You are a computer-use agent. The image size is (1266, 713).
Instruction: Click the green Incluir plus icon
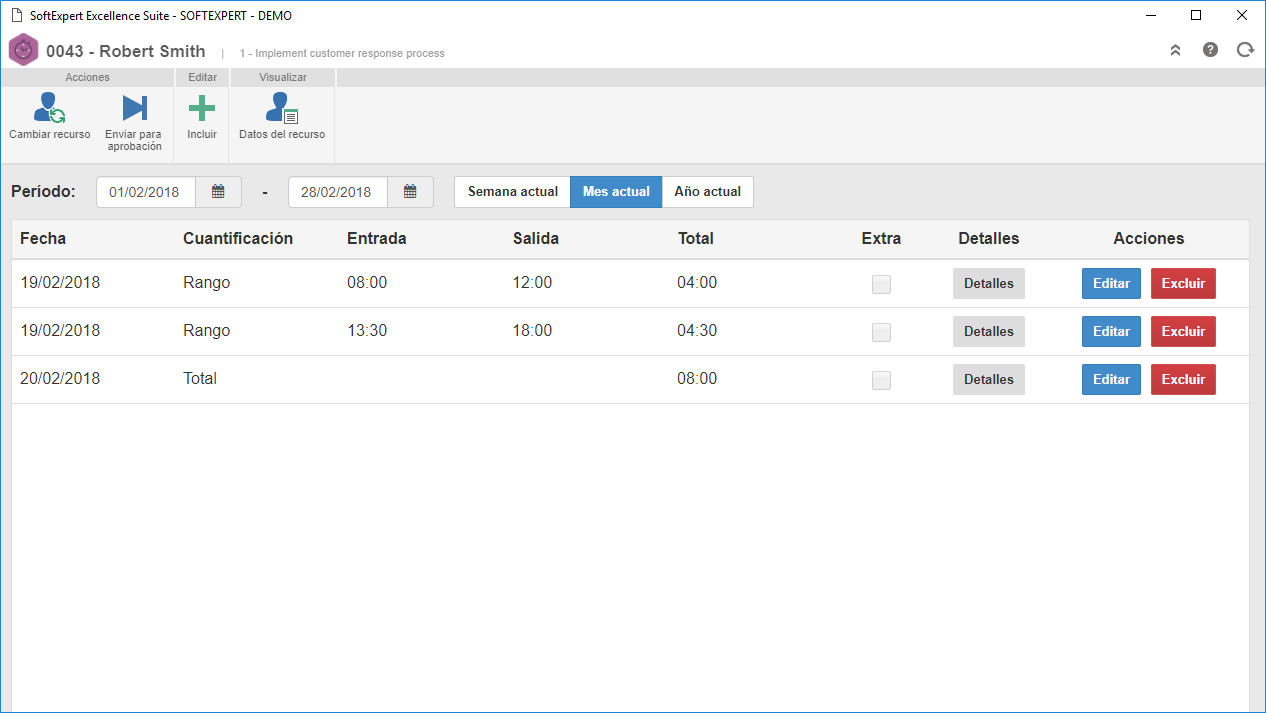(x=202, y=108)
